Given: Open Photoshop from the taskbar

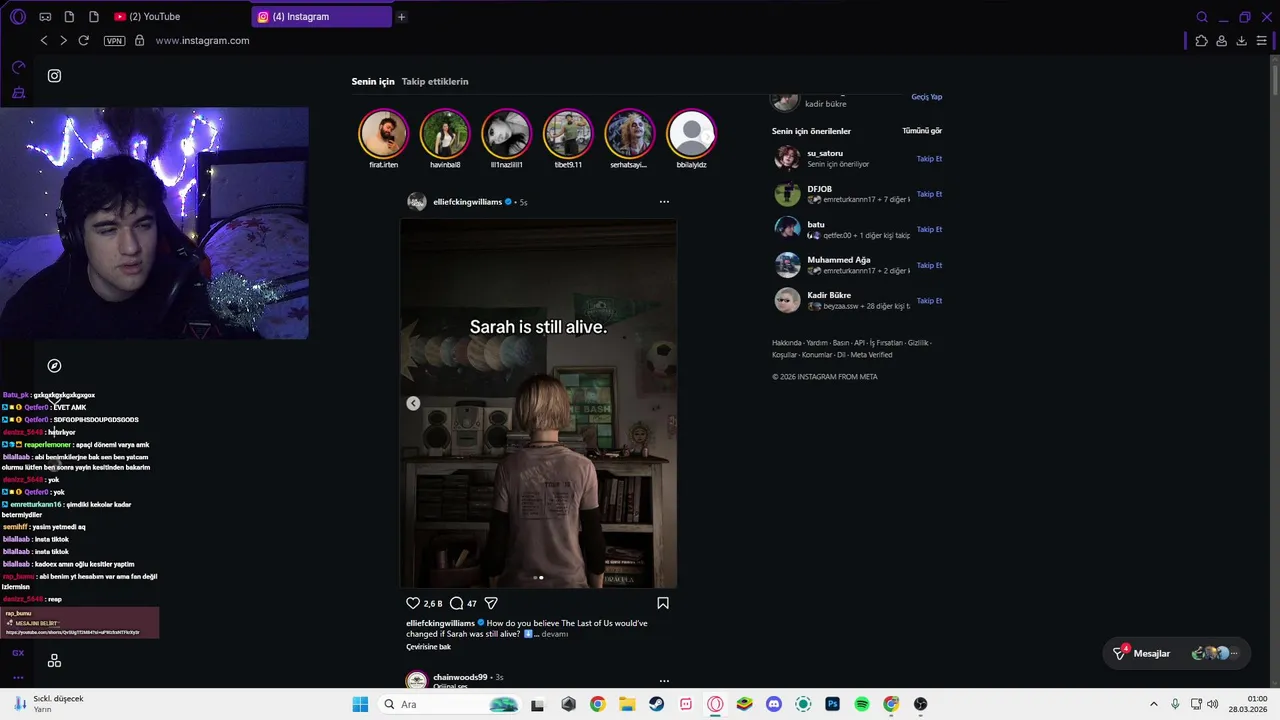Looking at the screenshot, I should (x=832, y=704).
